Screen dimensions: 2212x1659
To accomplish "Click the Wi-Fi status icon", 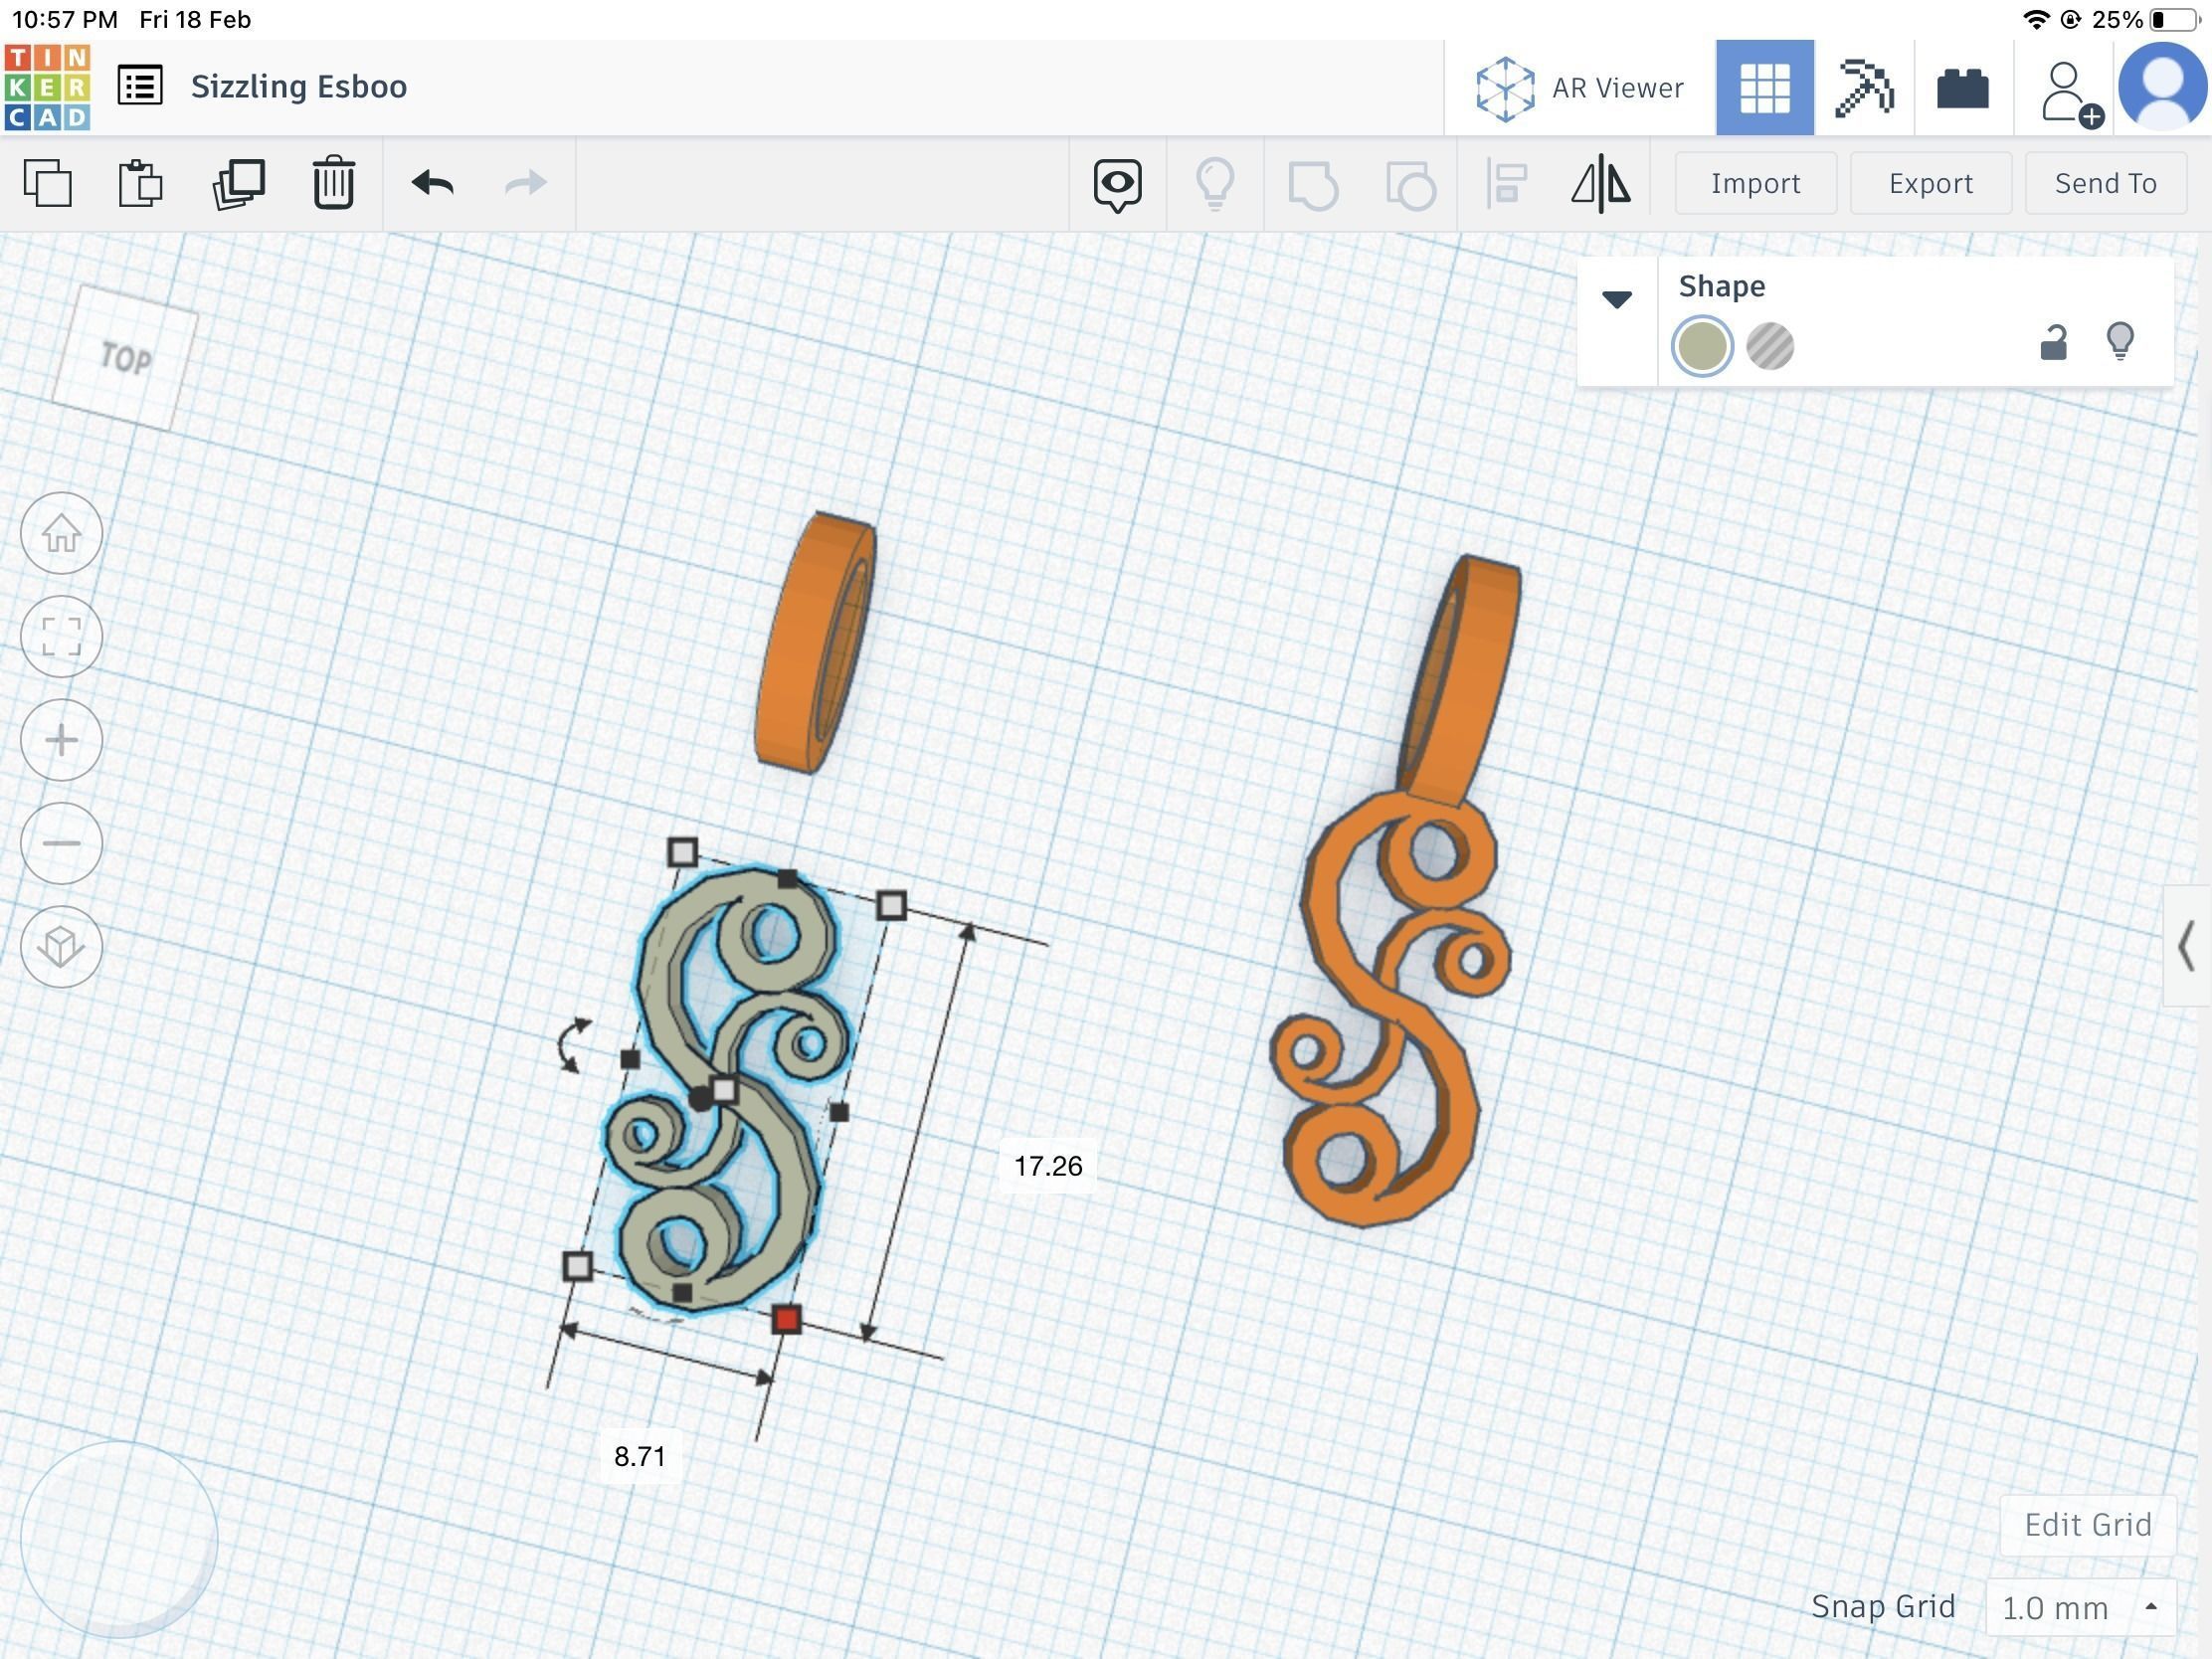I will (2035, 20).
